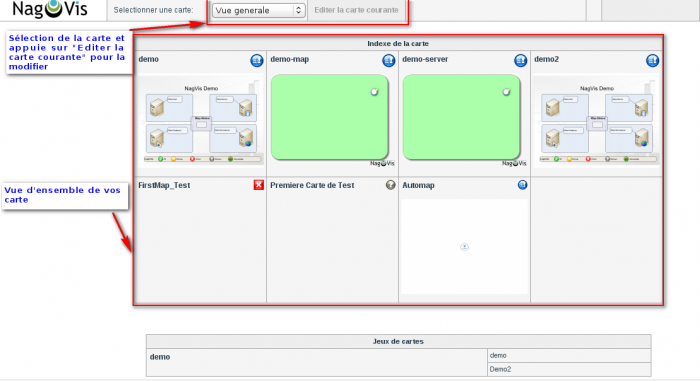700x381 pixels.
Task: Open the Automap preview thumbnail
Action: 464,247
